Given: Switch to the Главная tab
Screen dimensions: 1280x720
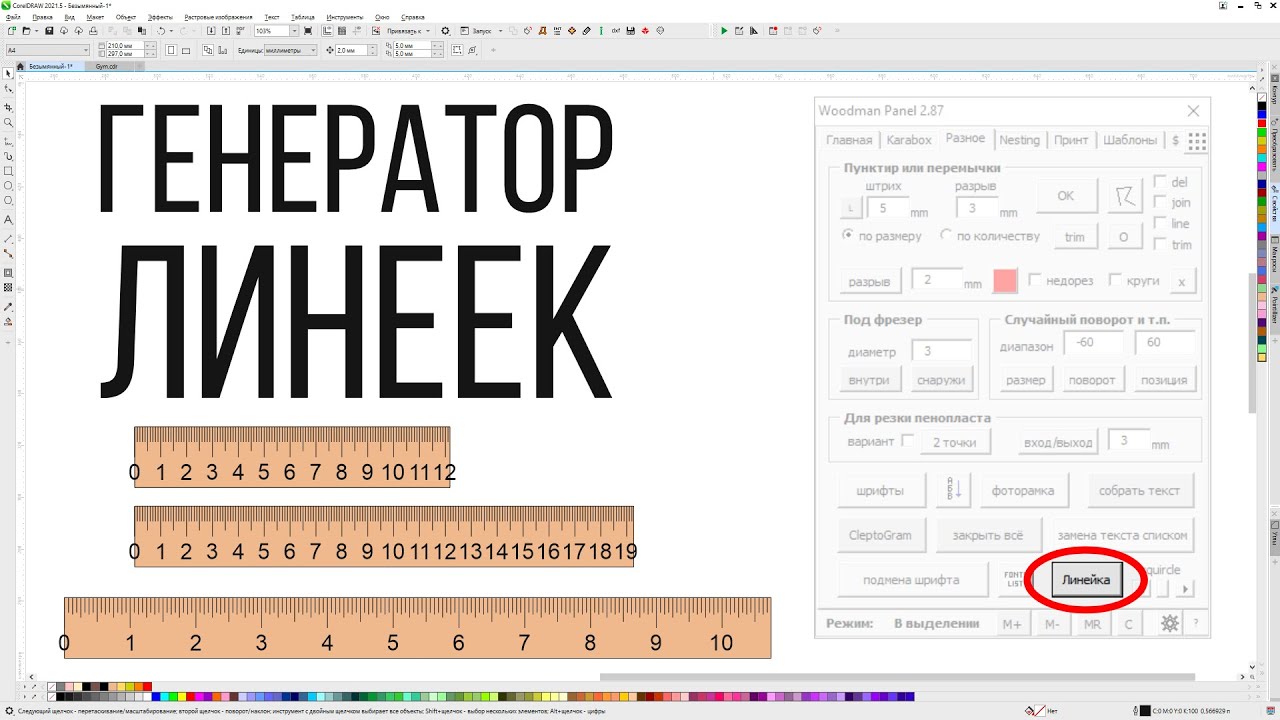Looking at the screenshot, I should coord(849,140).
